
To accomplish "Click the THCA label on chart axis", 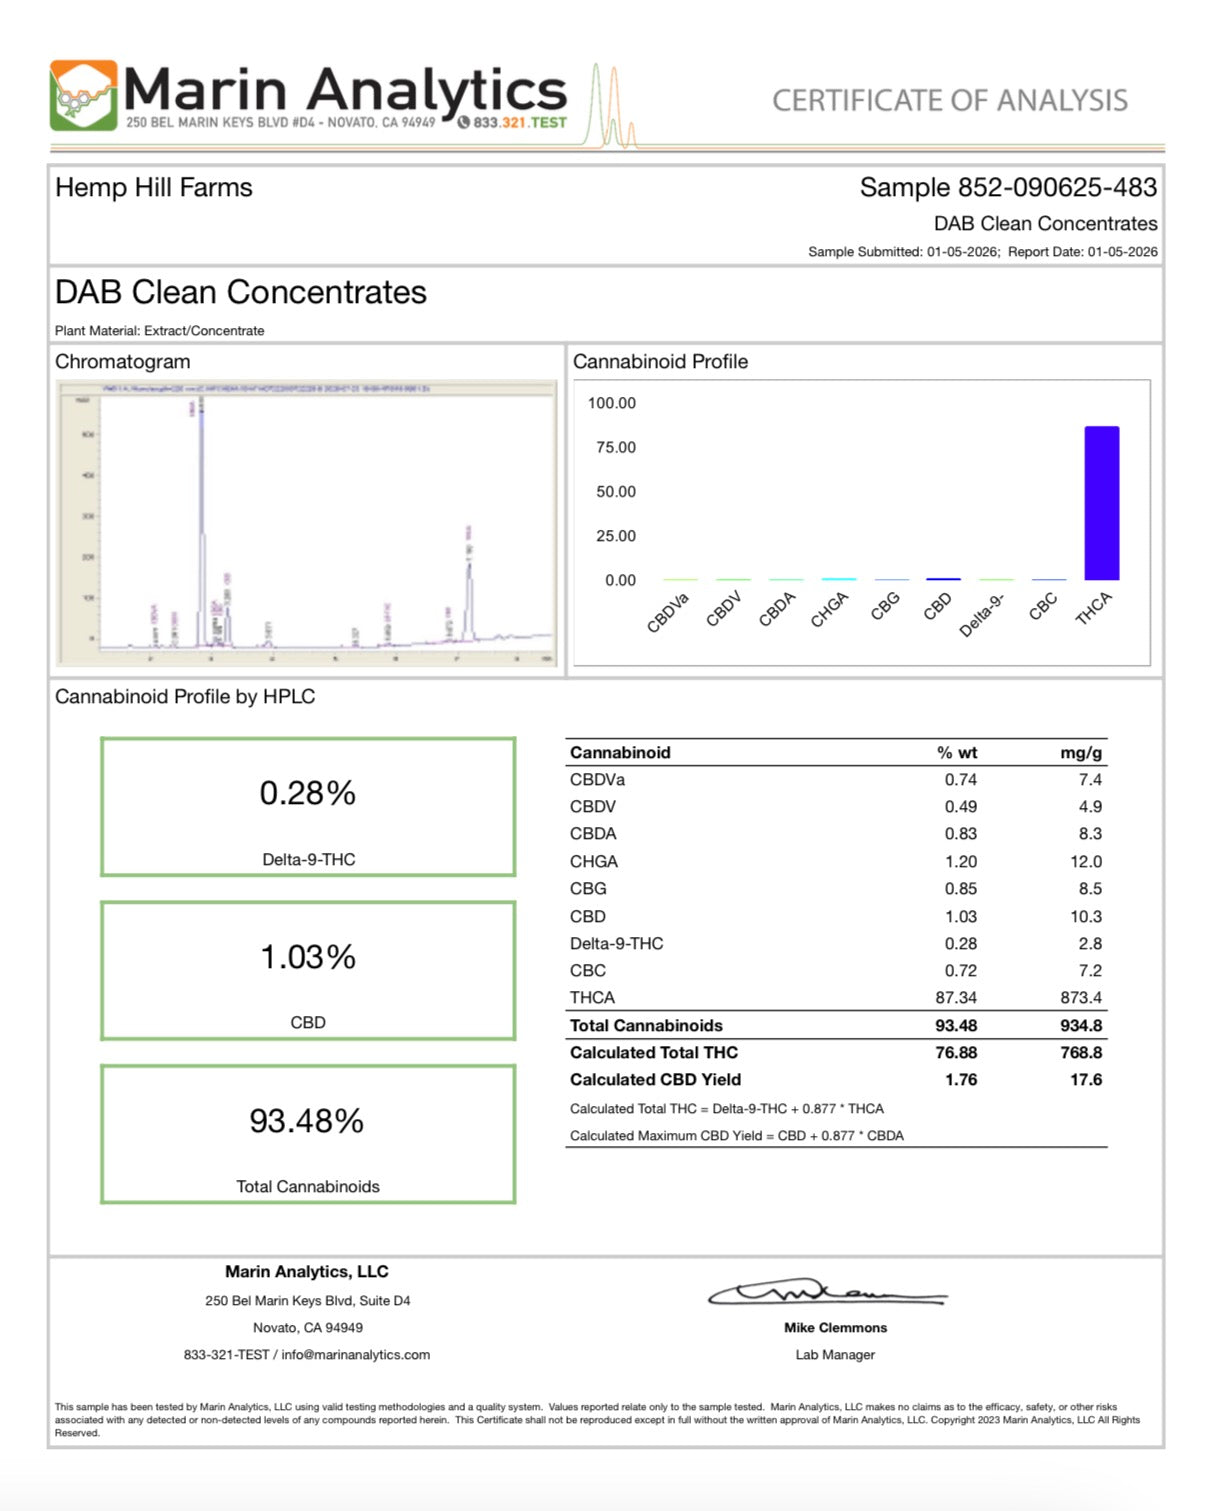I will coord(1093,608).
